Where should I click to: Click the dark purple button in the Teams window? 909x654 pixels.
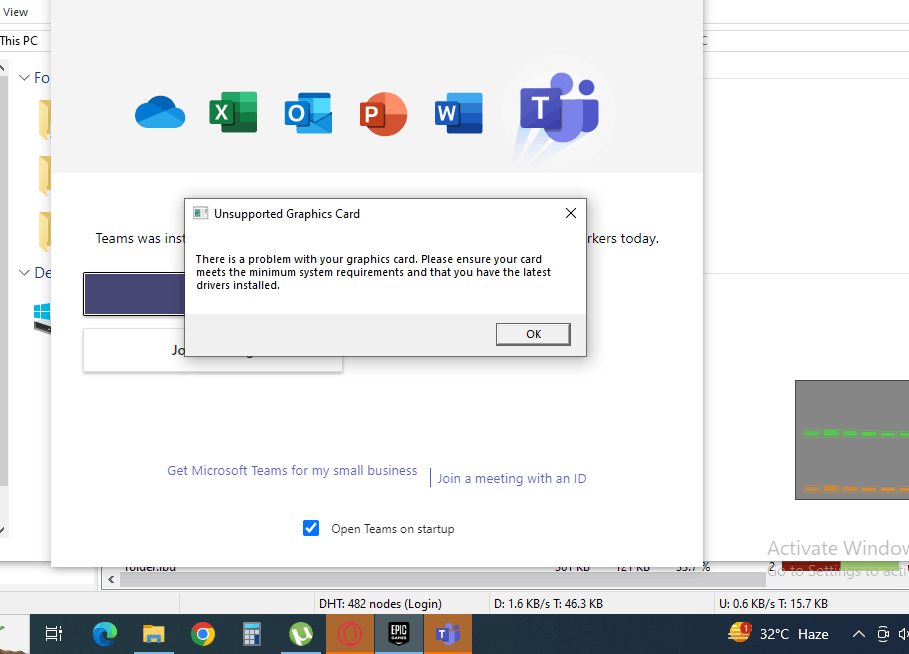(x=134, y=294)
